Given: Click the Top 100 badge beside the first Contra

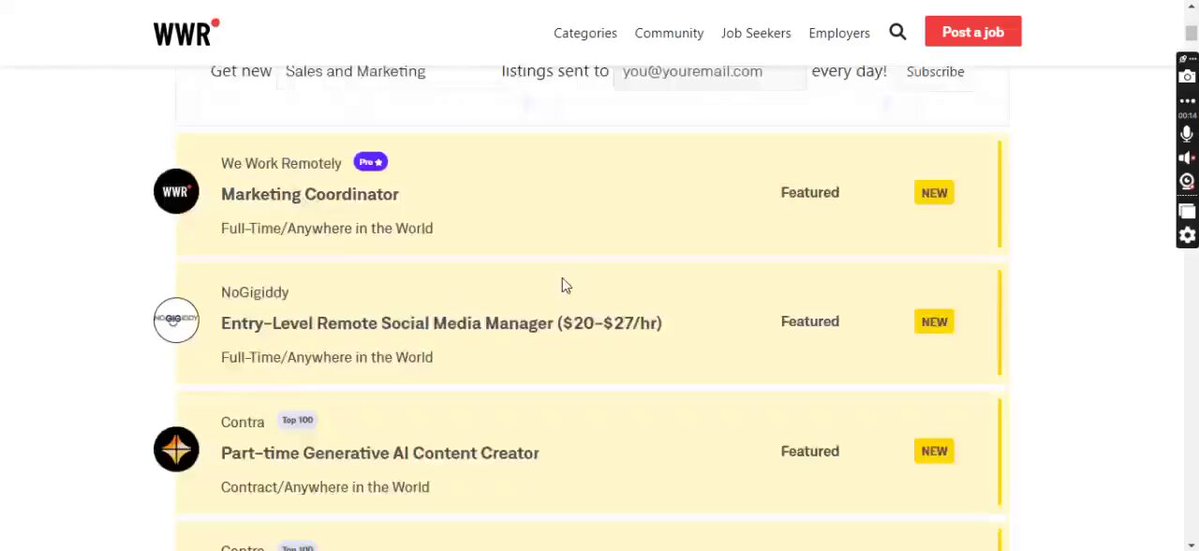Looking at the screenshot, I should (x=297, y=420).
